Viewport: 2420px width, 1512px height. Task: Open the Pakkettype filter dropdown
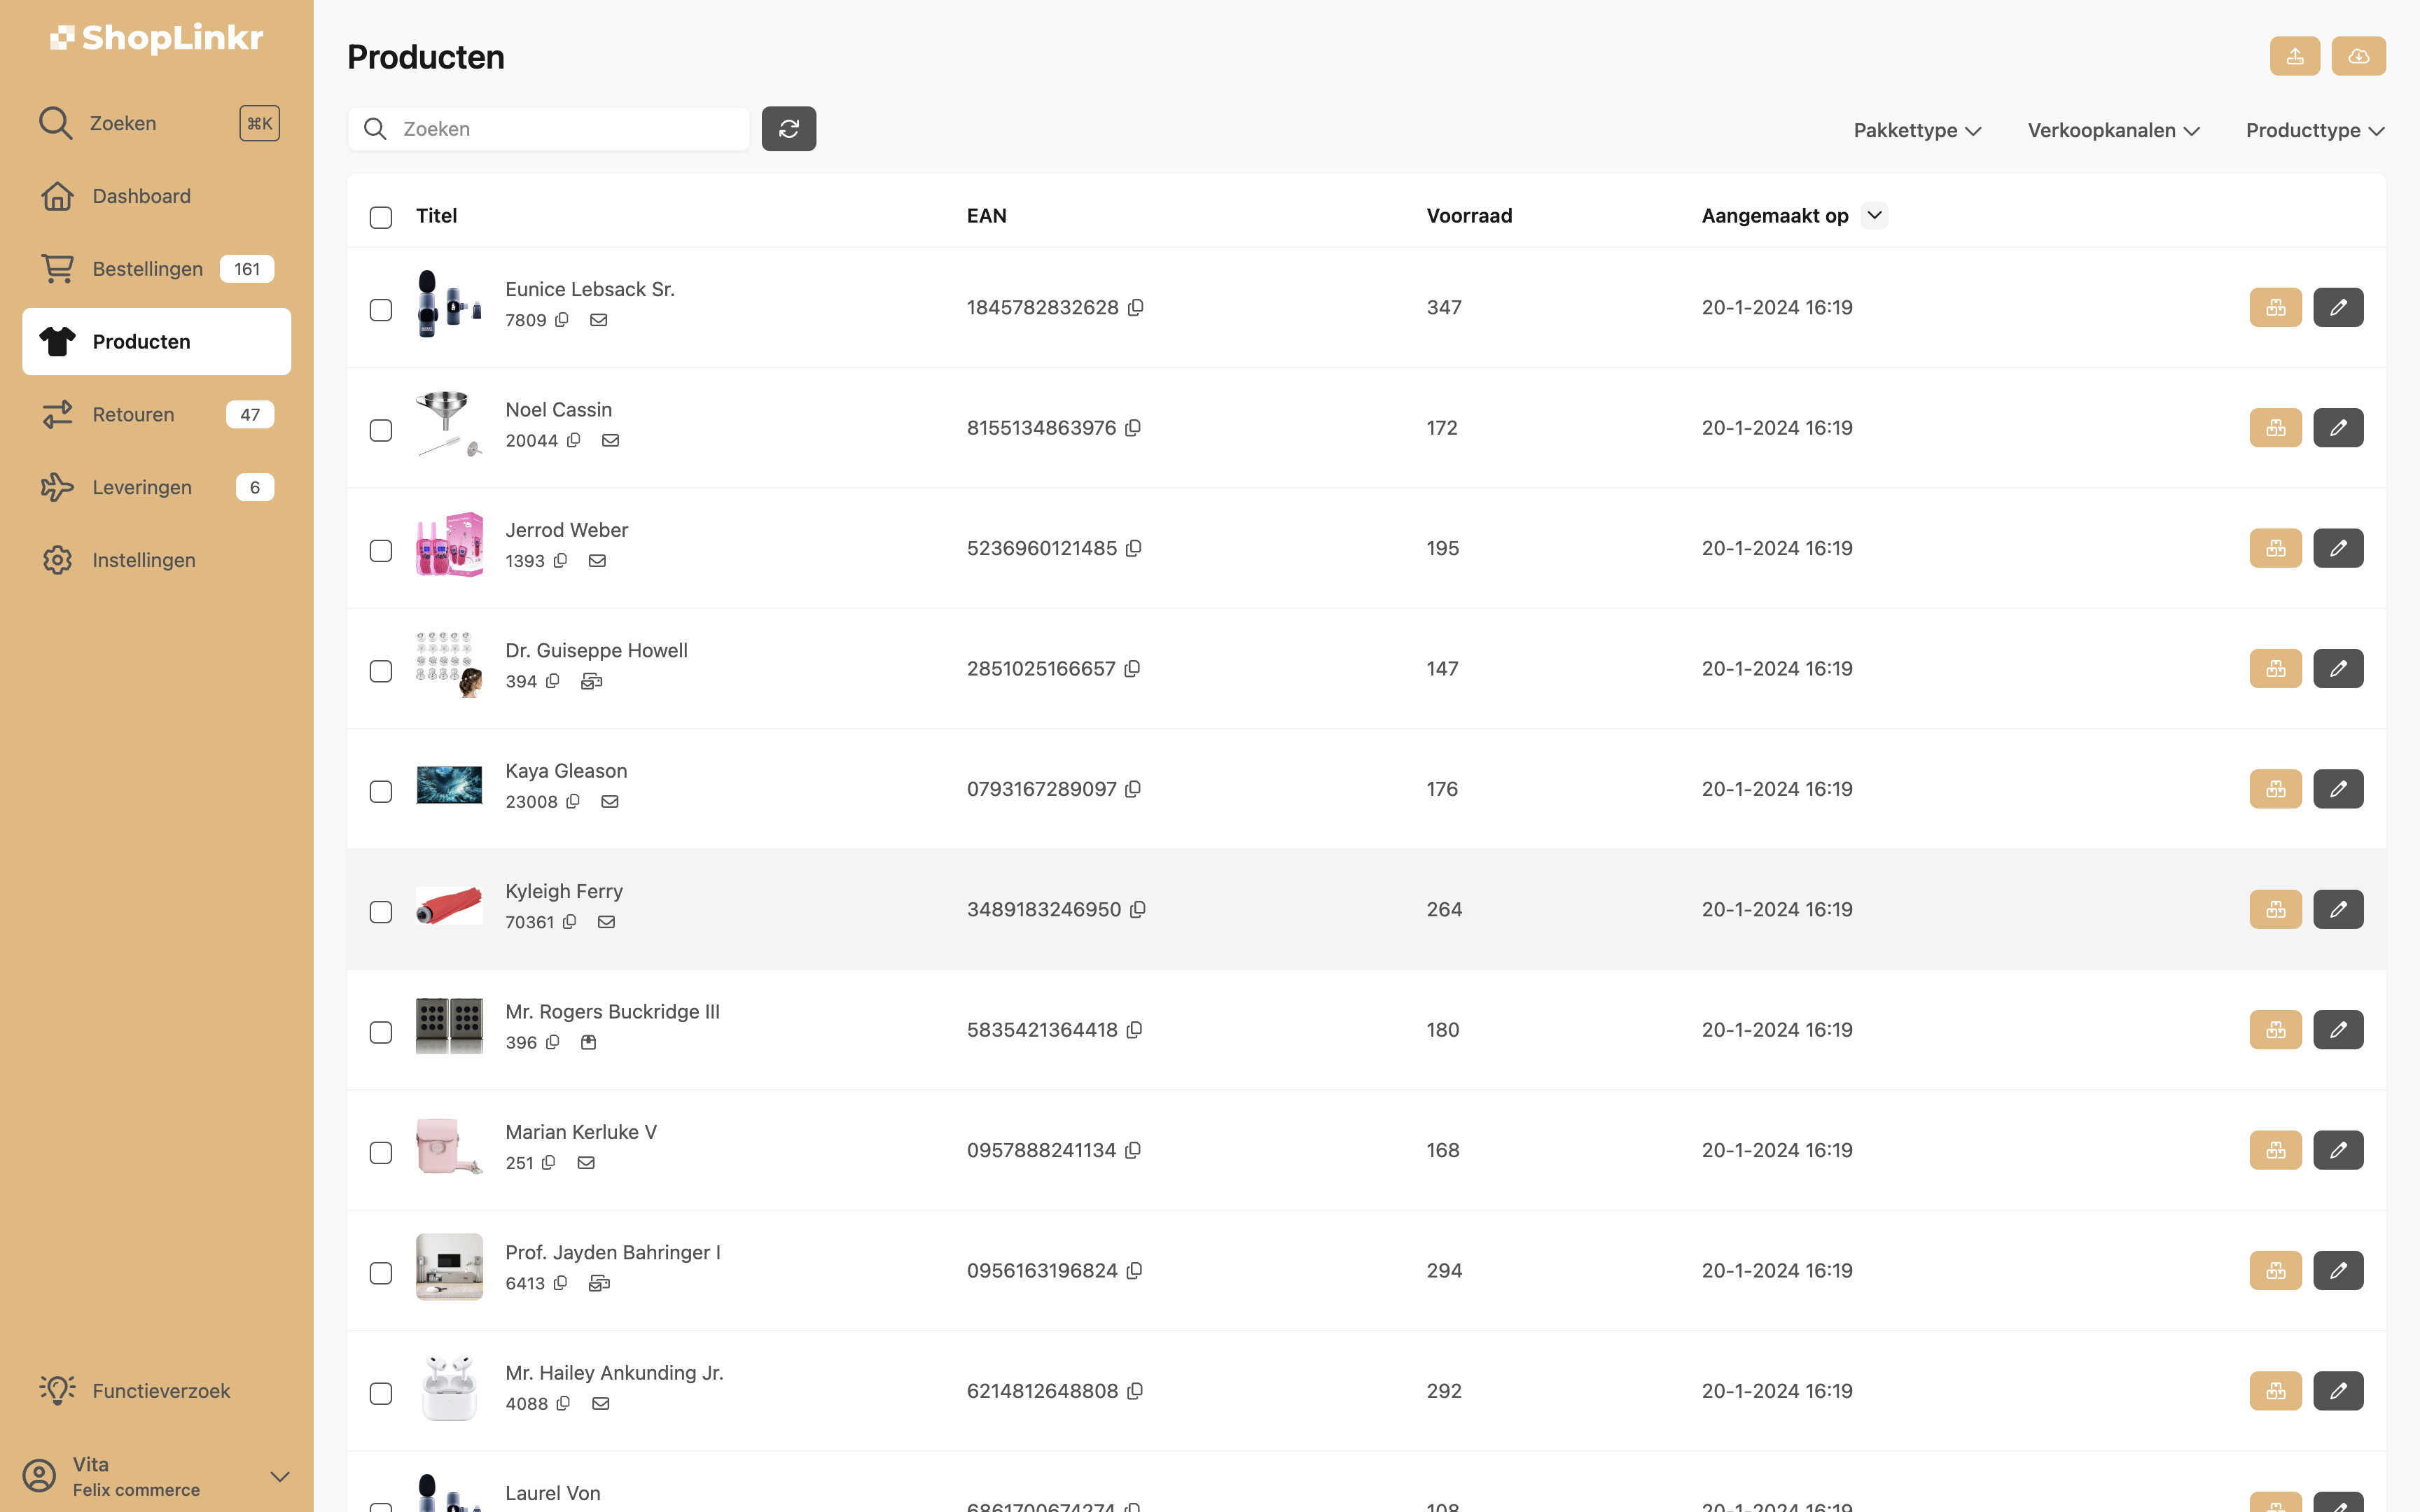pos(1917,131)
